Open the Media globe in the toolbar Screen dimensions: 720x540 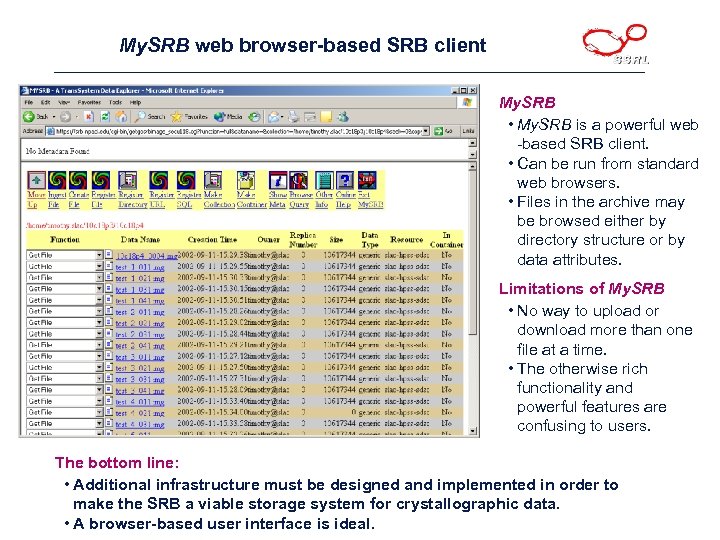[228, 117]
